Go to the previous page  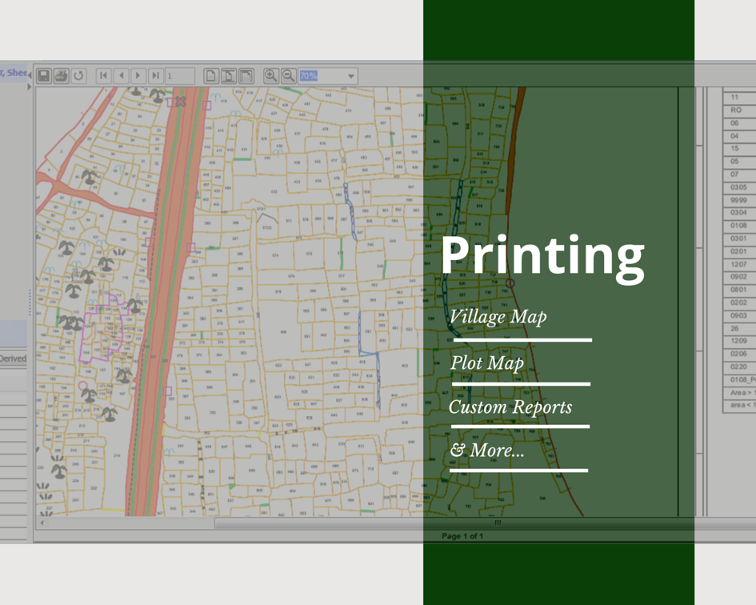(121, 76)
